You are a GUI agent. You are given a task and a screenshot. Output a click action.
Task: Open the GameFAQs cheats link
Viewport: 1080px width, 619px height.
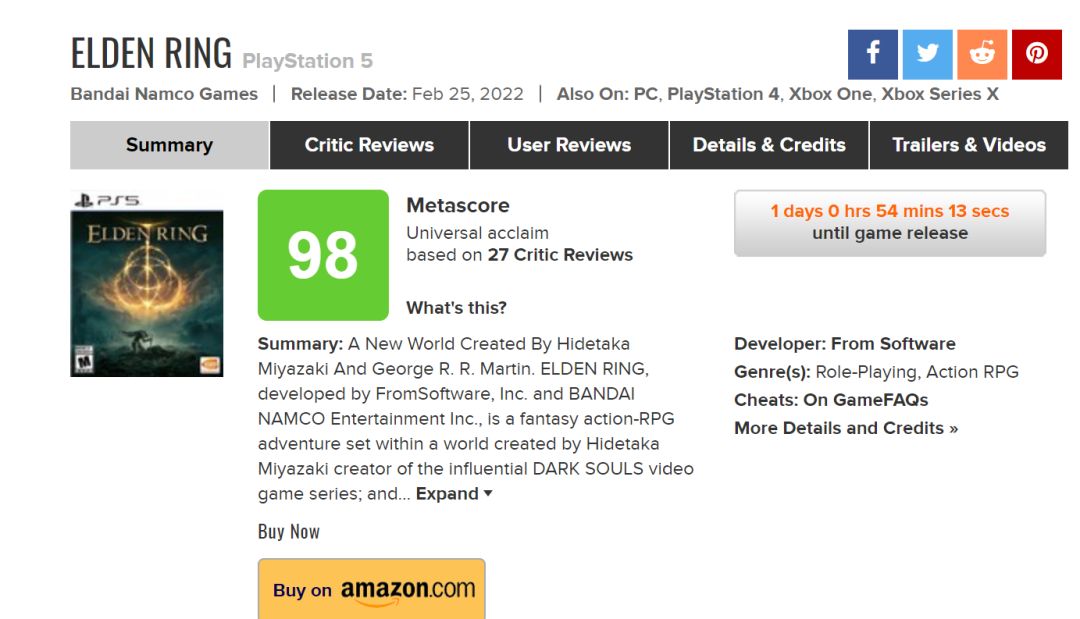(866, 400)
